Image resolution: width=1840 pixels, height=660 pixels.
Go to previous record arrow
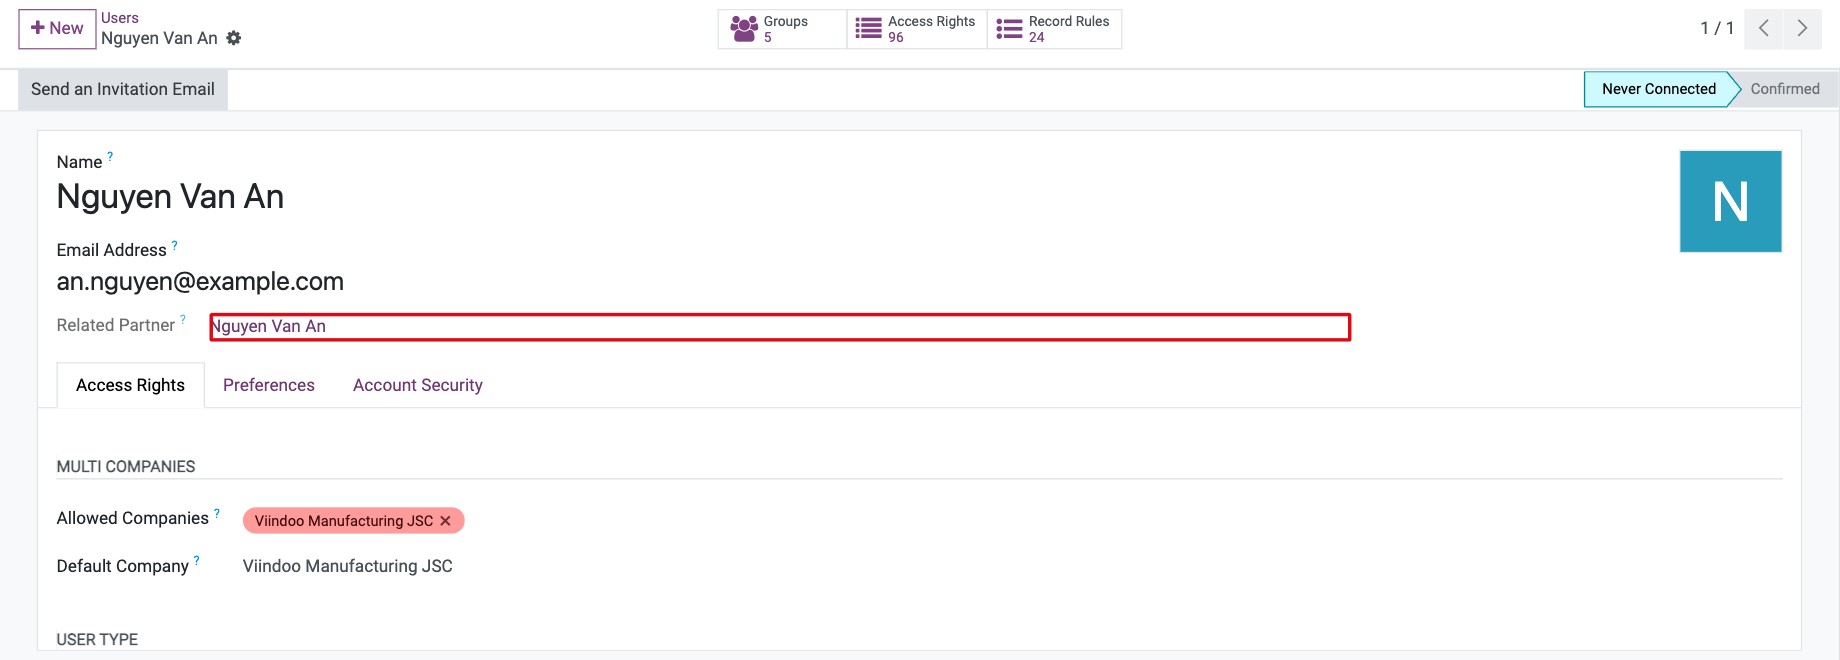point(1764,29)
